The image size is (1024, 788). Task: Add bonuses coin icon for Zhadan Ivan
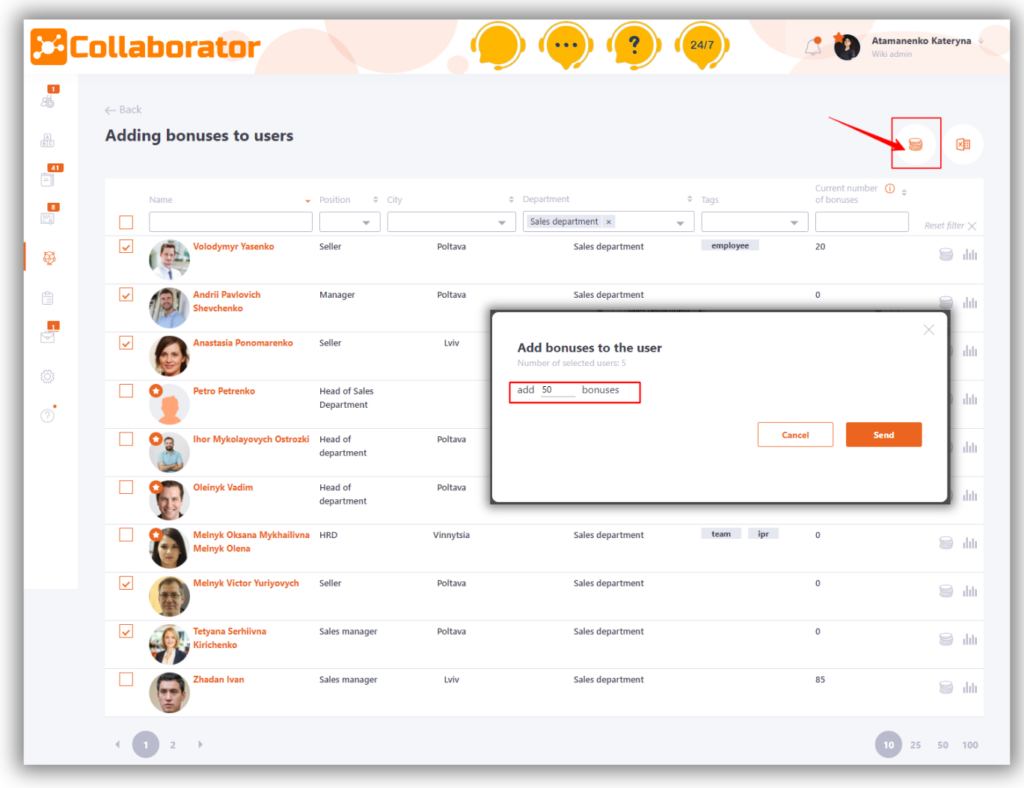pos(946,687)
